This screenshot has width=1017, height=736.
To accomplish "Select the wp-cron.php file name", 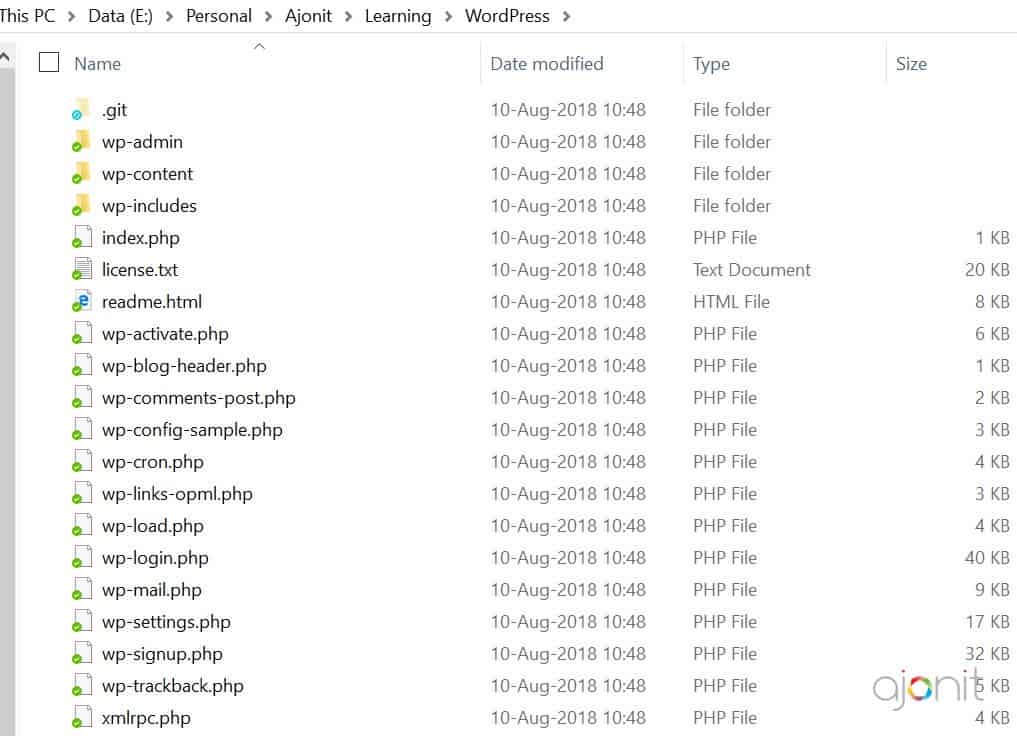I will click(x=152, y=462).
